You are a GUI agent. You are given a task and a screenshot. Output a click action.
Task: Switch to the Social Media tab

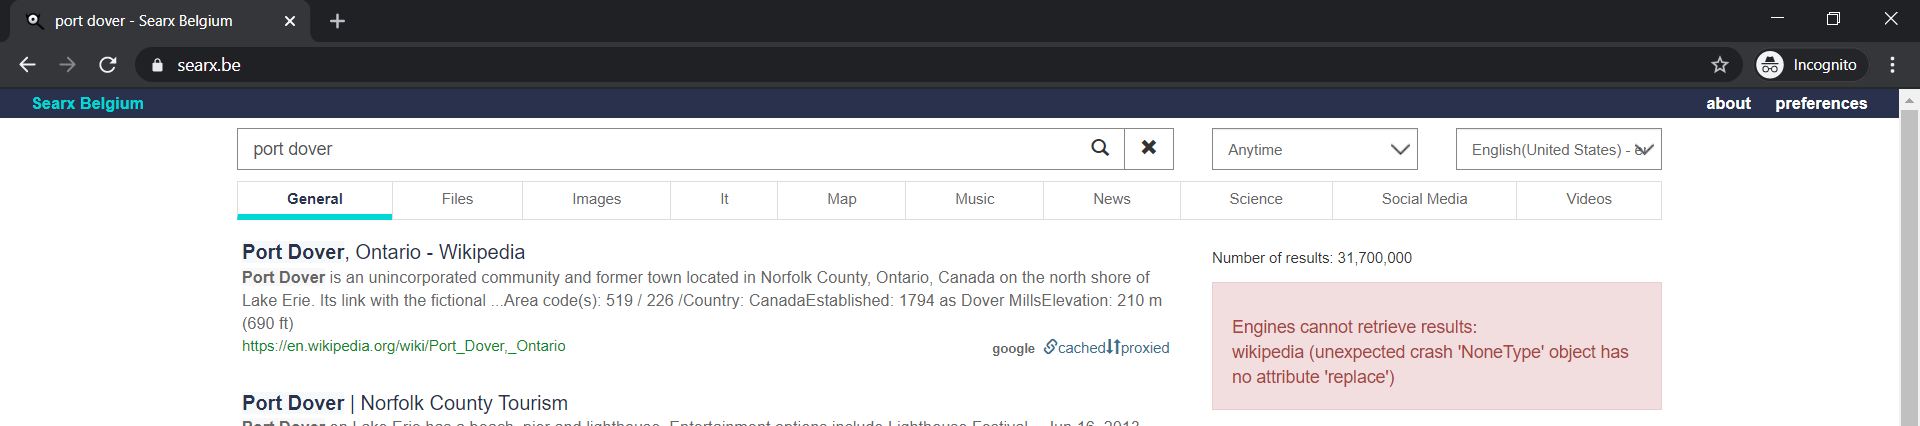coord(1424,199)
